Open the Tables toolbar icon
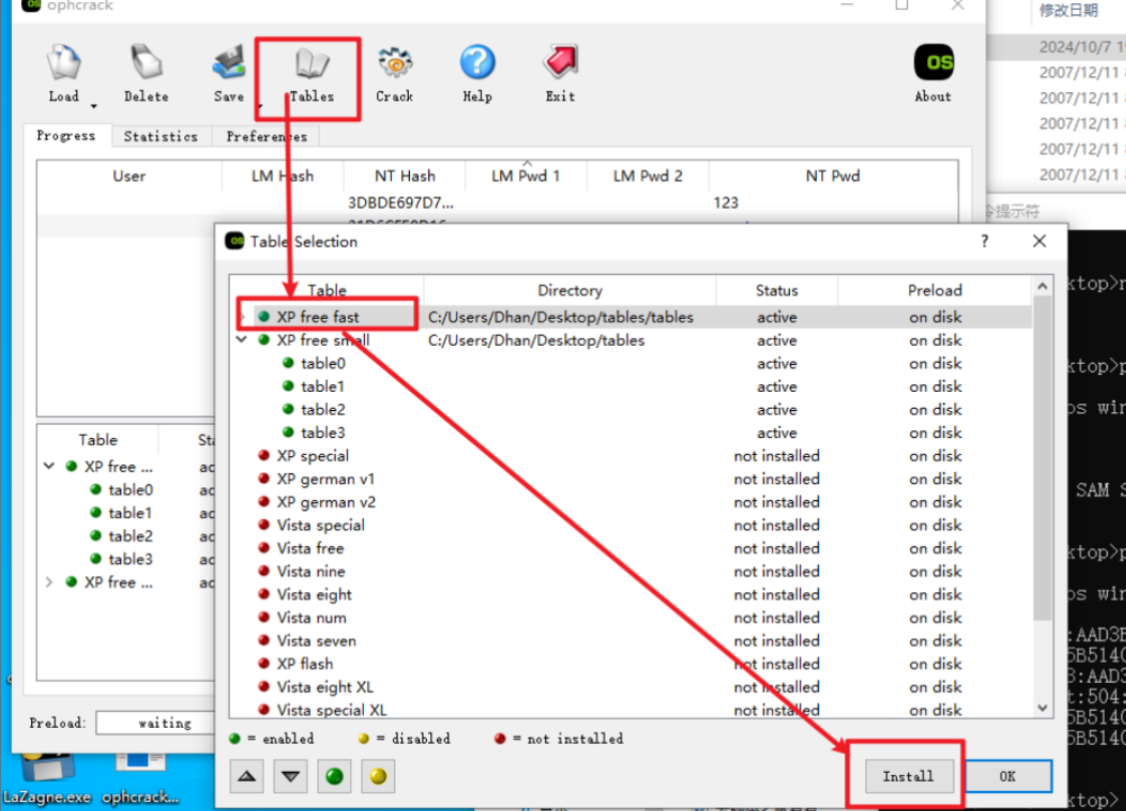Viewport: 1126px width, 811px height. coord(312,73)
